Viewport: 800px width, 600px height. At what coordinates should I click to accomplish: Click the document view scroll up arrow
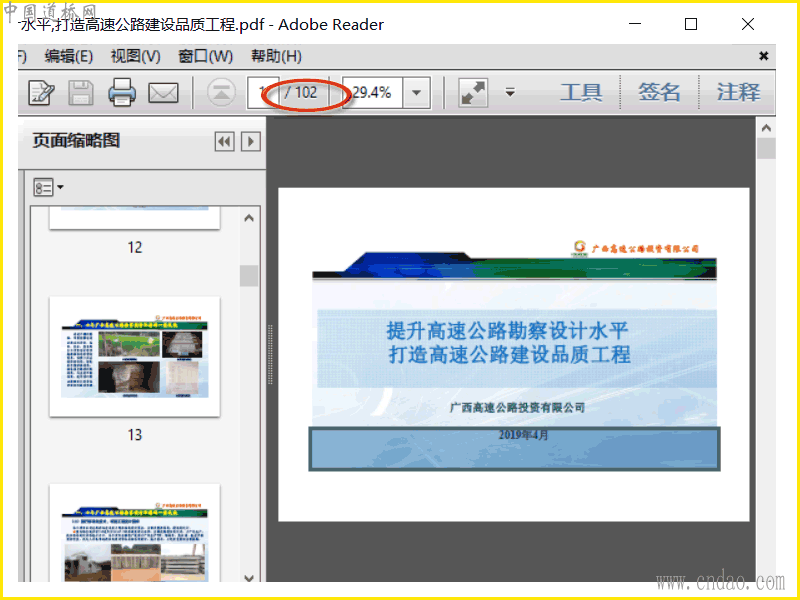766,129
